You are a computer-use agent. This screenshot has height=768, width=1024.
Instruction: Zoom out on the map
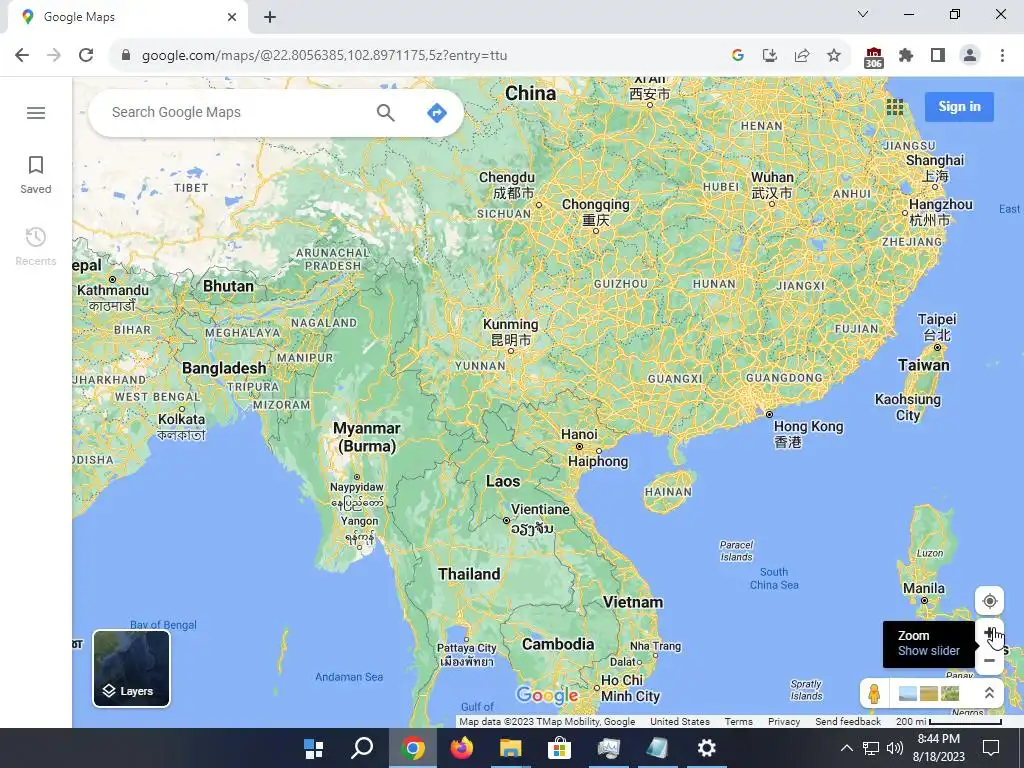pyautogui.click(x=989, y=661)
